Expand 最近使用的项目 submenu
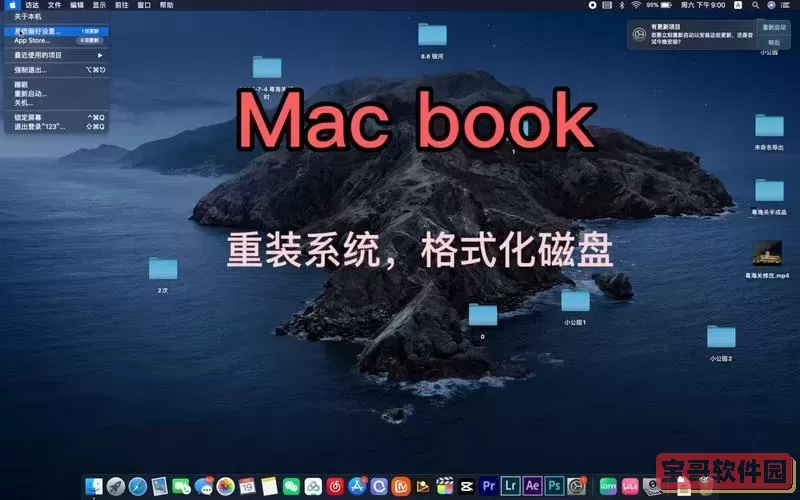 pos(56,55)
